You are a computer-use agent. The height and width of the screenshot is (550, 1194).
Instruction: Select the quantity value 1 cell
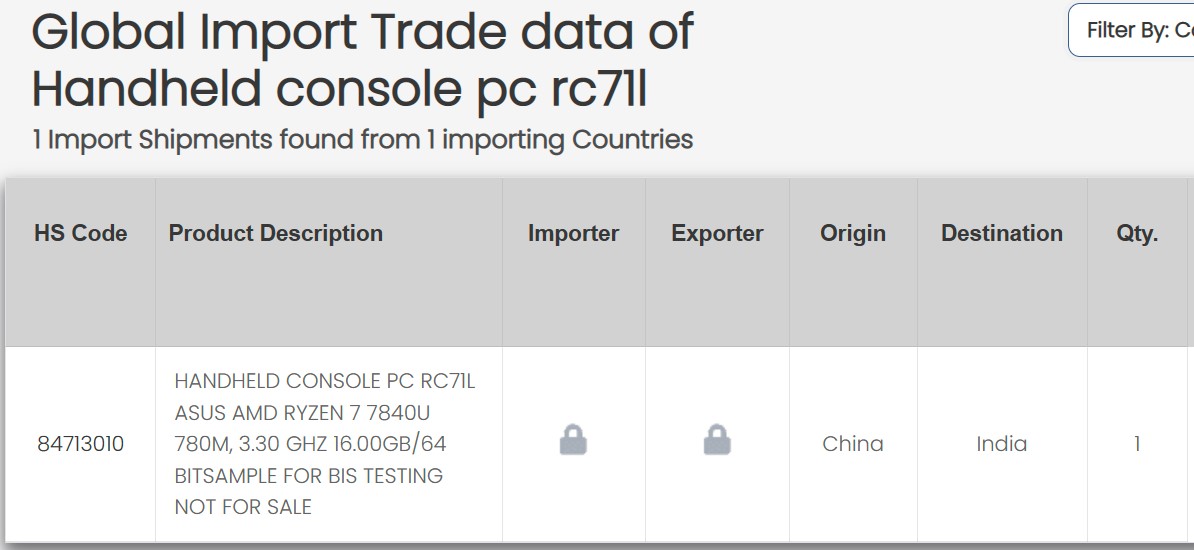tap(1137, 444)
